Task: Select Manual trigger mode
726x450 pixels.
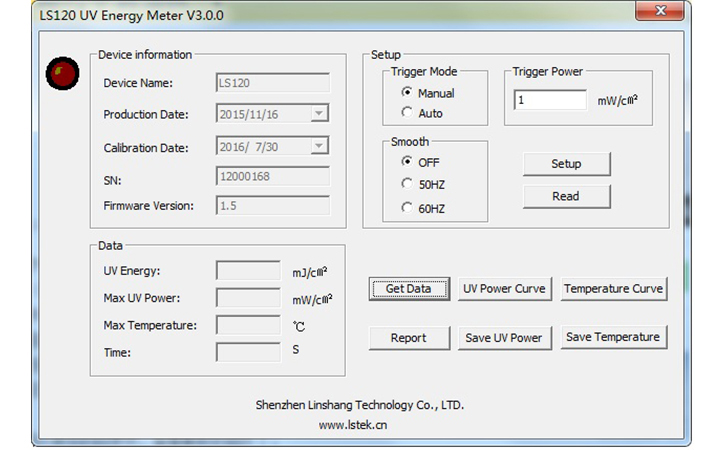Action: point(407,93)
